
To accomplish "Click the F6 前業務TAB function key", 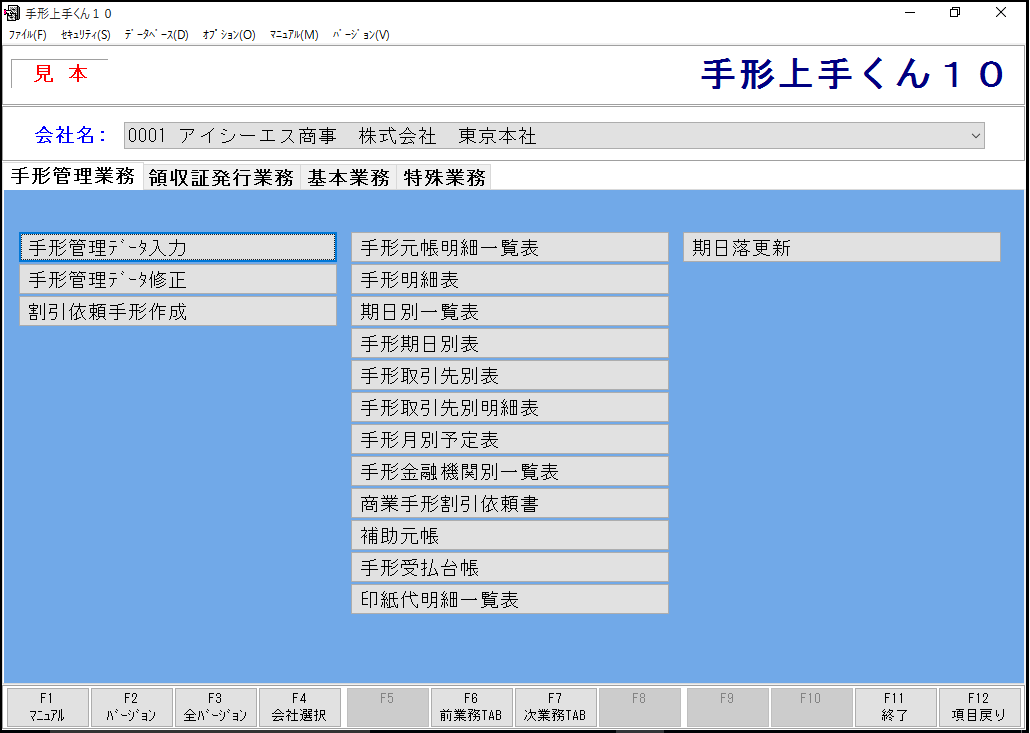I will tap(471, 707).
